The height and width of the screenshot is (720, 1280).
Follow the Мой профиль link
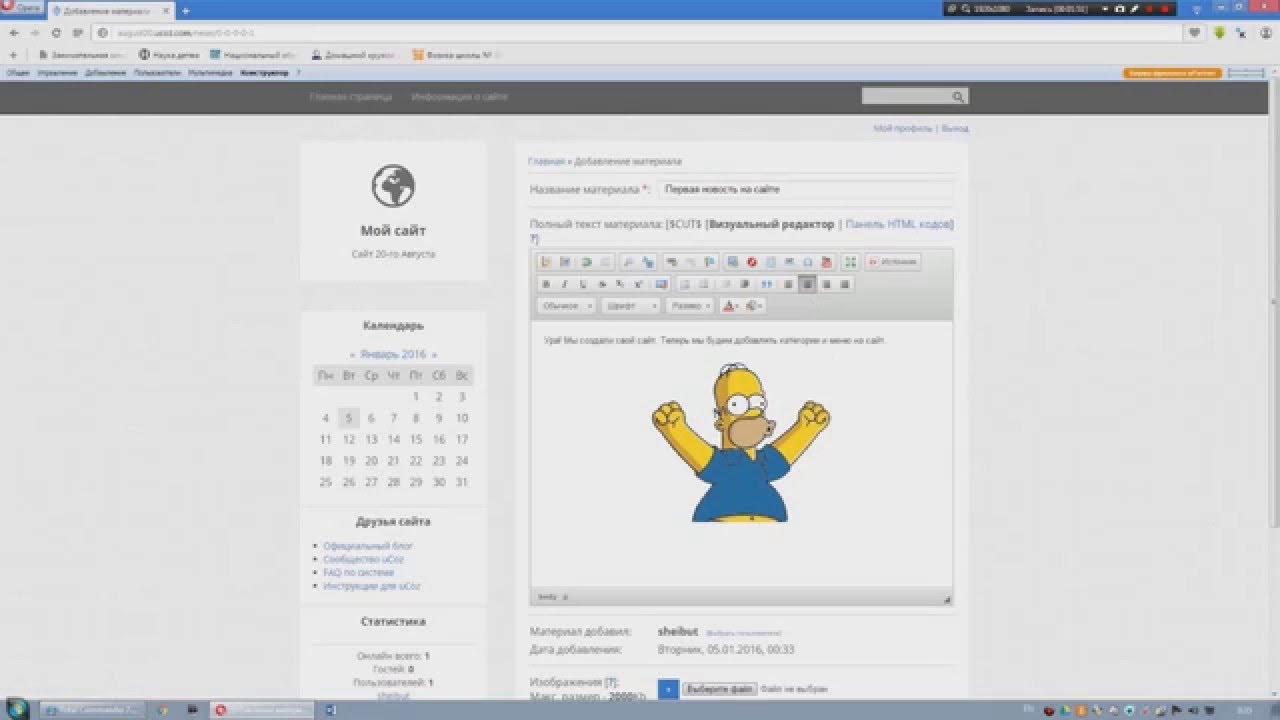point(903,129)
